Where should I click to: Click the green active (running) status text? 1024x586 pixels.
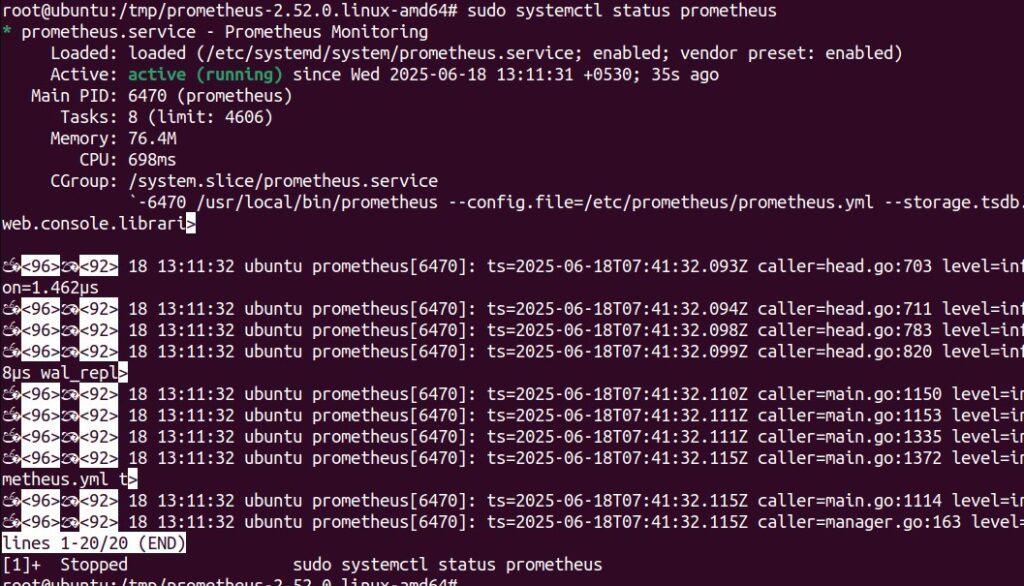[x=205, y=74]
